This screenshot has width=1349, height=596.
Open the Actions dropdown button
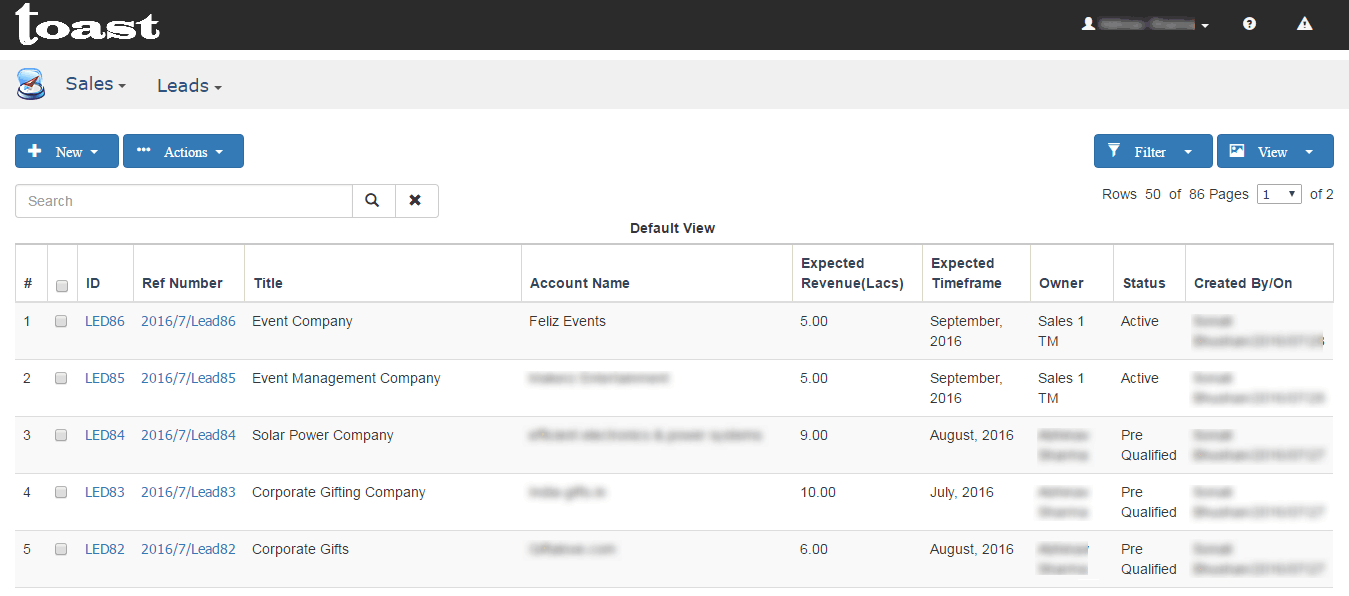pyautogui.click(x=183, y=152)
